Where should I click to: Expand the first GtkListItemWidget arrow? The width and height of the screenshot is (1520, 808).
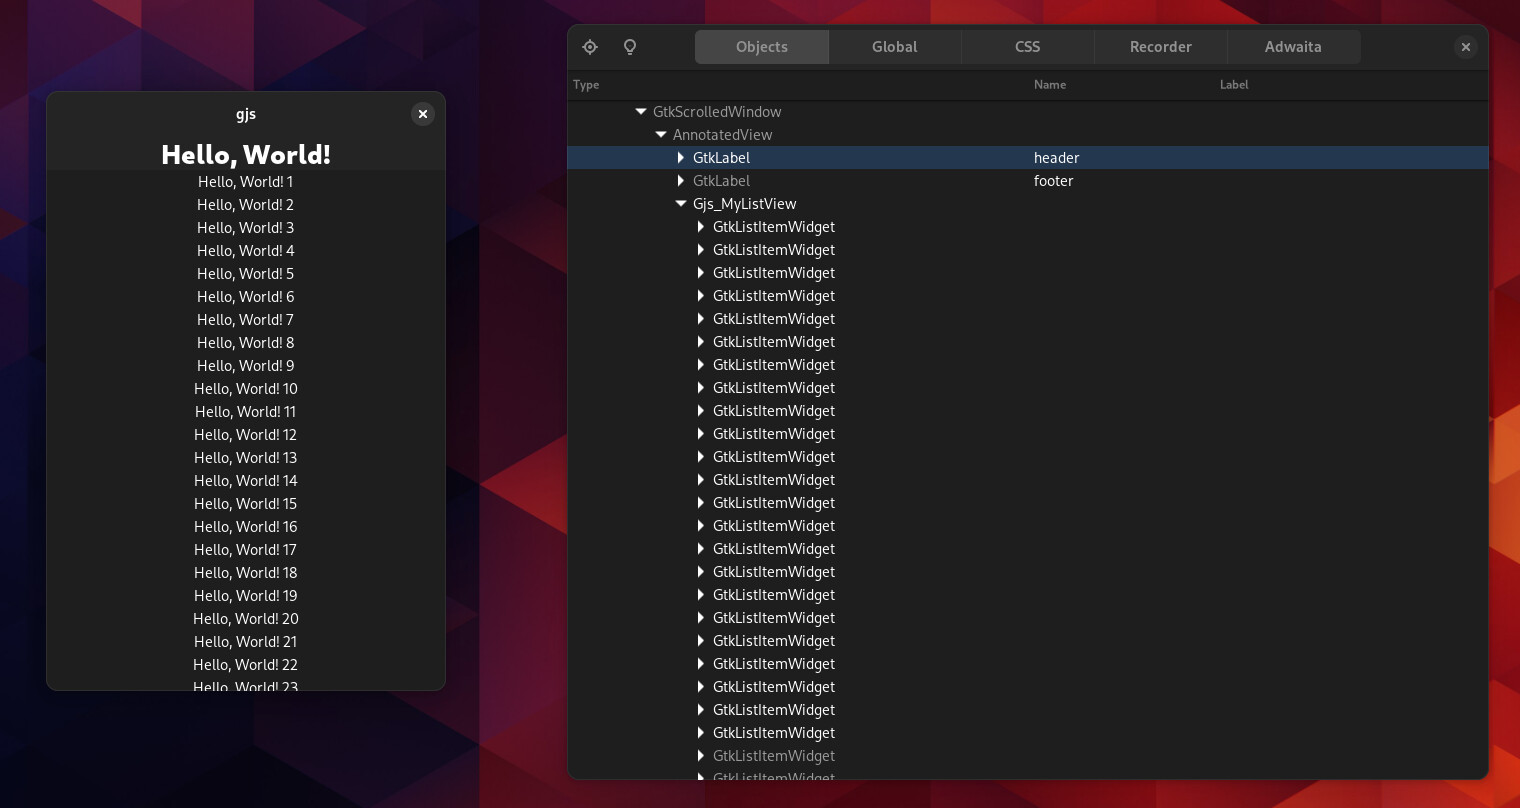(701, 227)
